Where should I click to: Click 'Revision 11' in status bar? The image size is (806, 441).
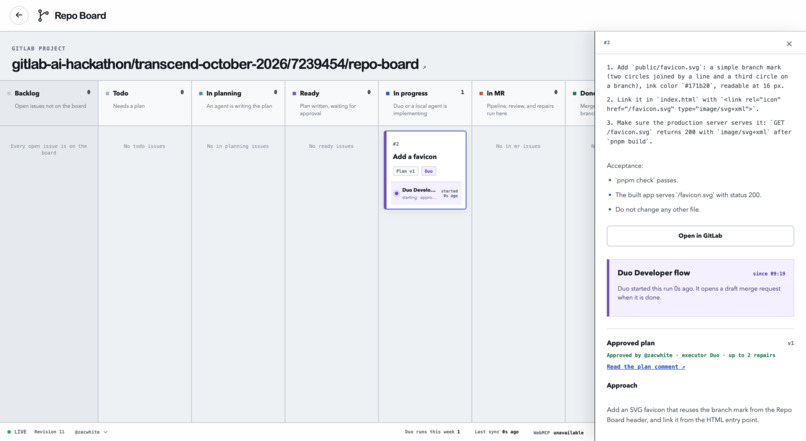coord(49,432)
